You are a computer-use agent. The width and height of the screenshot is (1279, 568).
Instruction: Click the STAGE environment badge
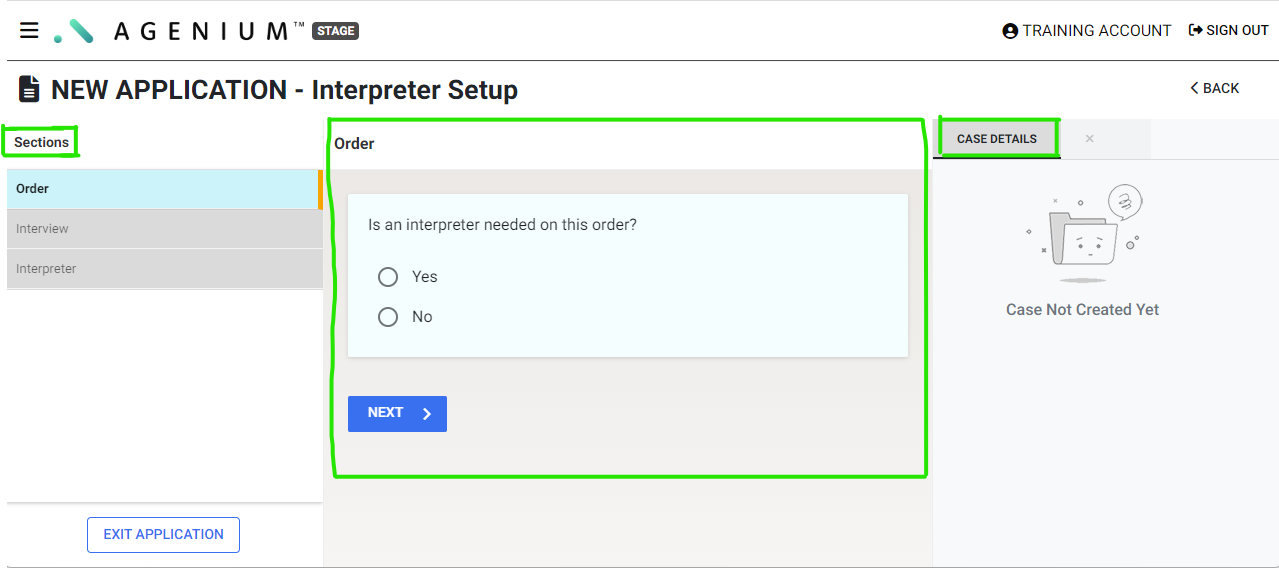[336, 31]
